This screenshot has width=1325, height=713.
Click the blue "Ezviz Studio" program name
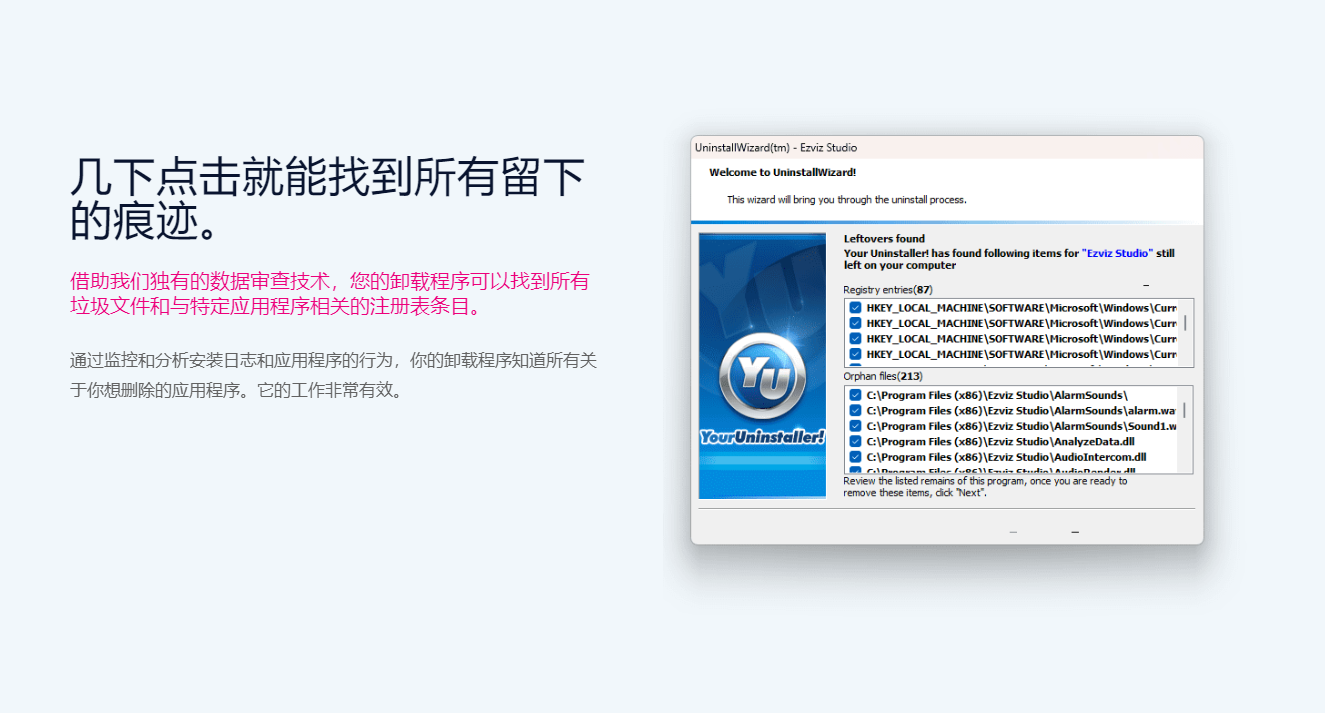pyautogui.click(x=1117, y=253)
